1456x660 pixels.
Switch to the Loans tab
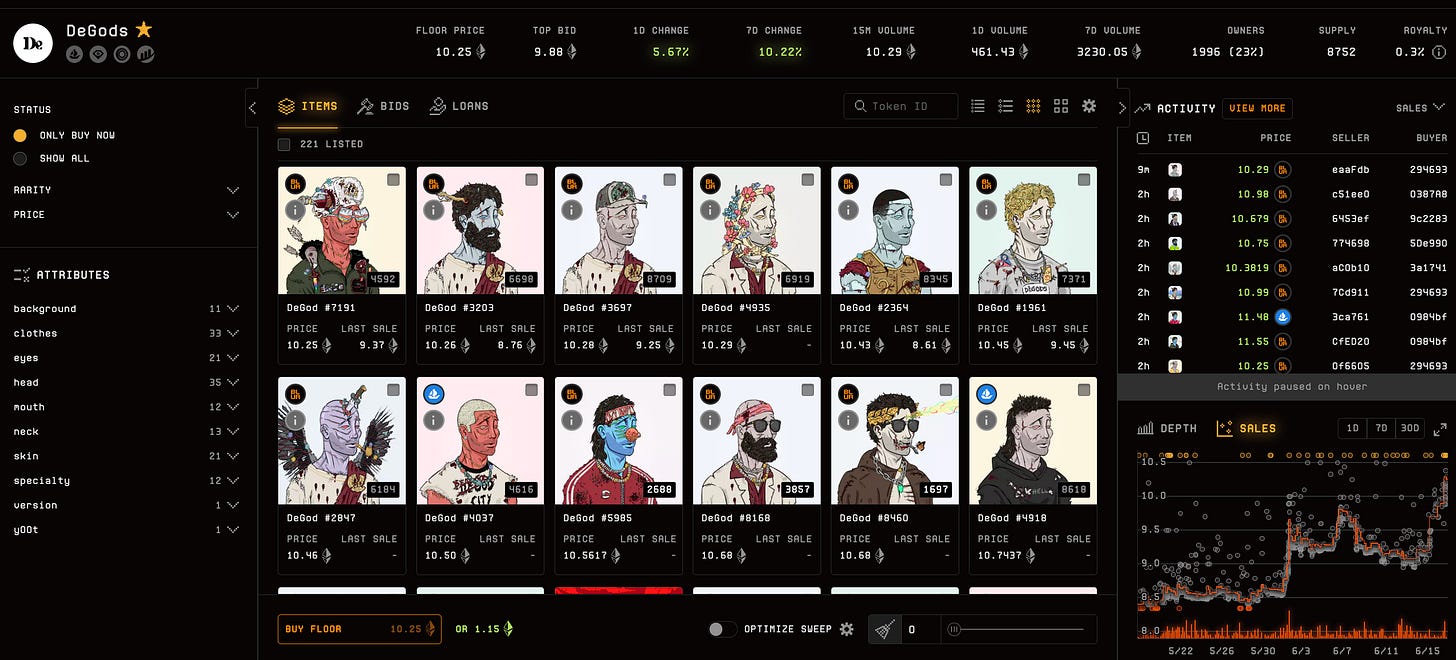pos(459,106)
